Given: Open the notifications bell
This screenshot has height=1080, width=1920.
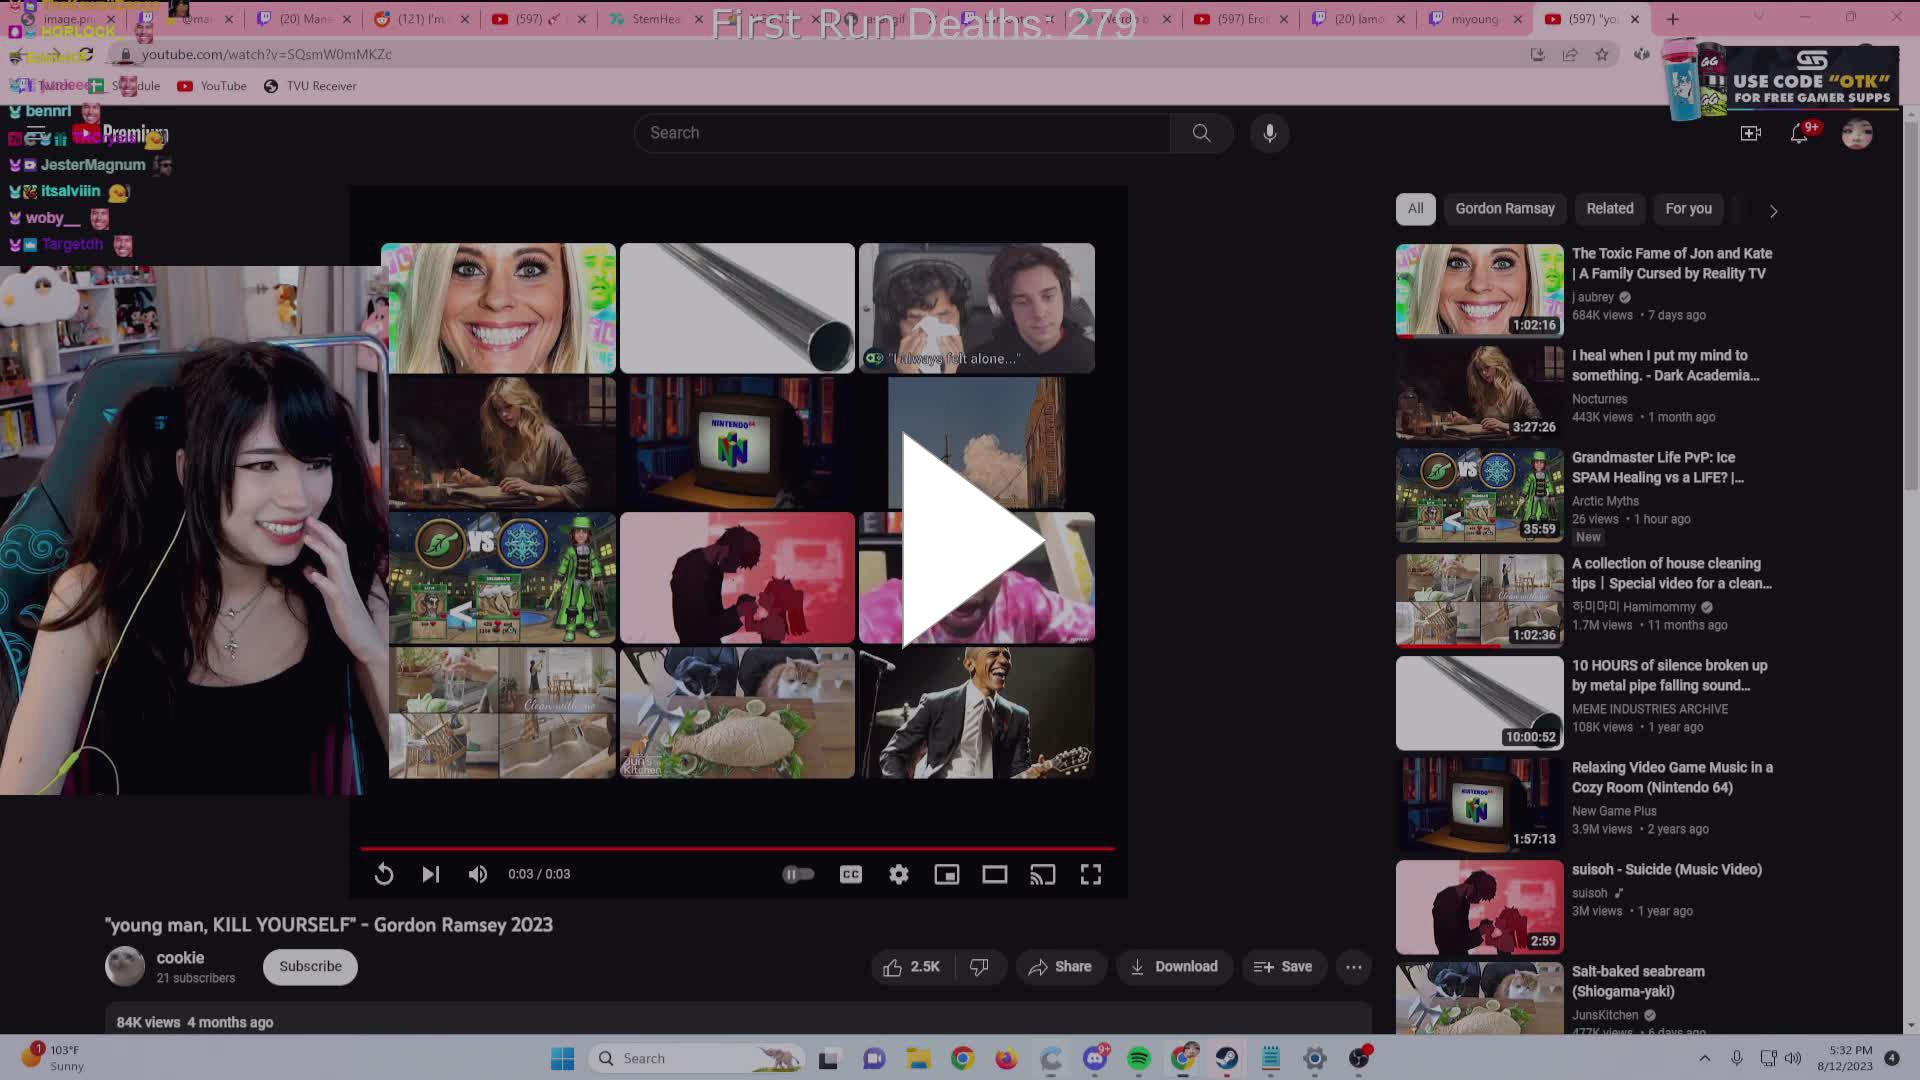Looking at the screenshot, I should point(1798,133).
